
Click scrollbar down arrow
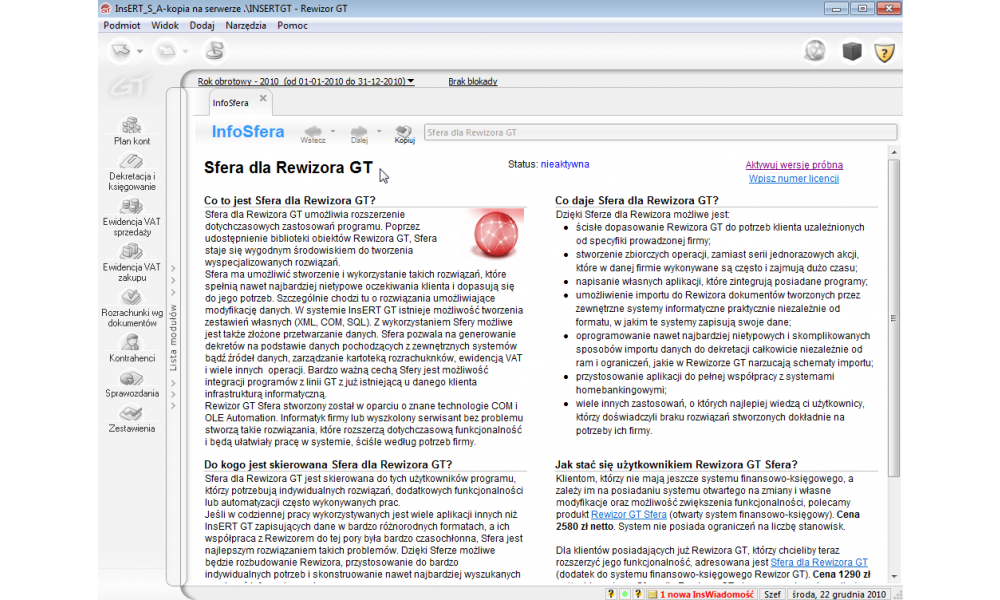pos(894,576)
